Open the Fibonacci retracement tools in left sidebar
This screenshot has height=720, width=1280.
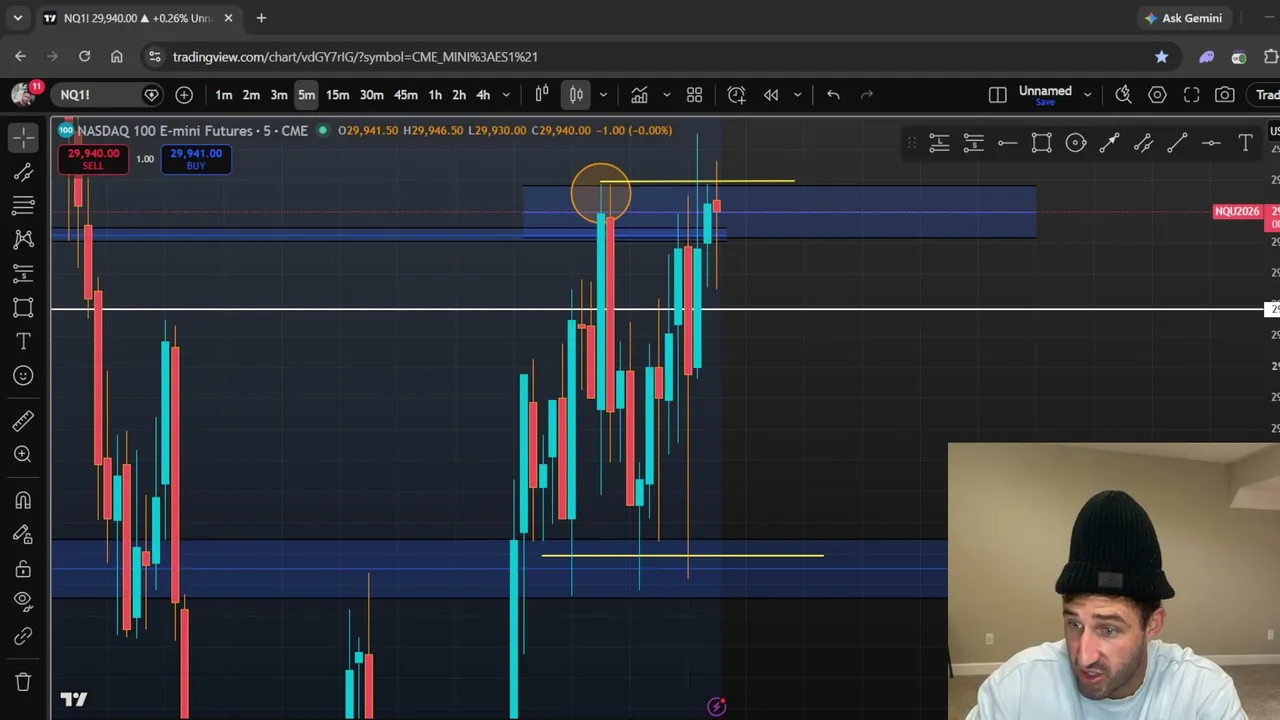[x=23, y=205]
